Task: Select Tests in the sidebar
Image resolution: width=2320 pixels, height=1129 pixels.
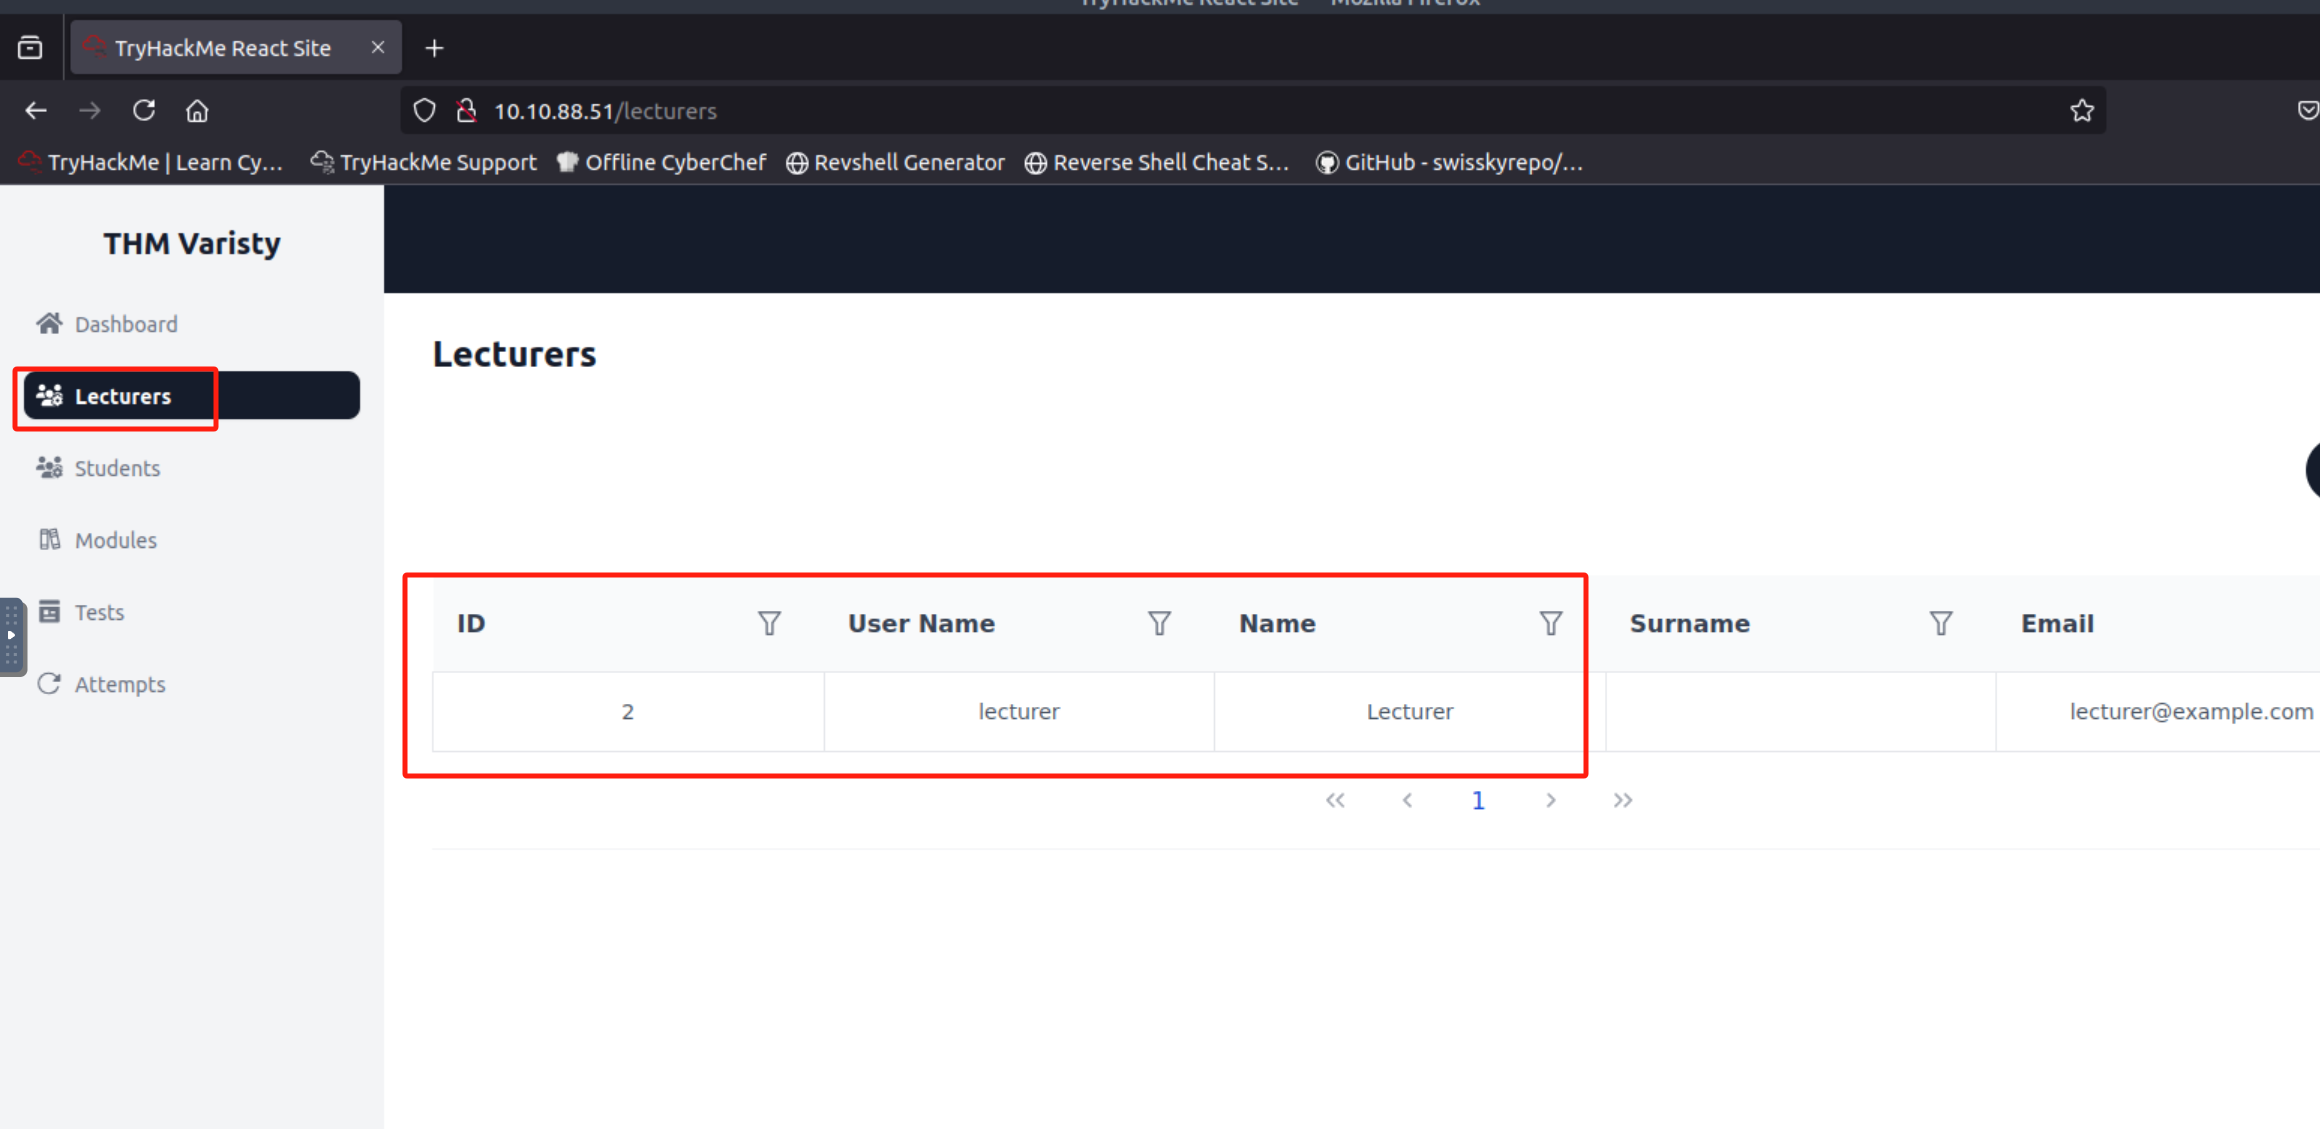Action: pyautogui.click(x=99, y=612)
